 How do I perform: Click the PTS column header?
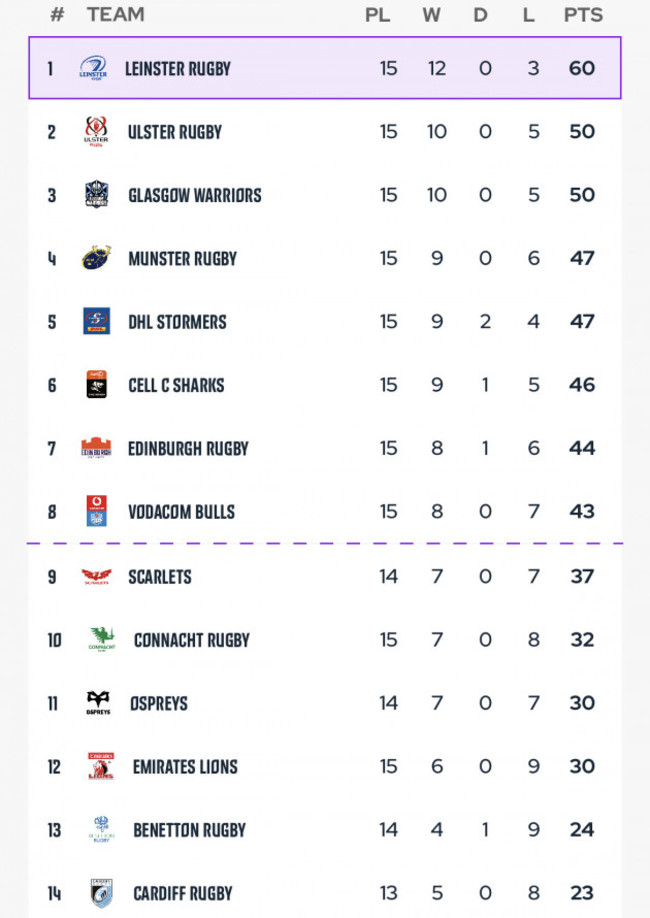coord(582,15)
